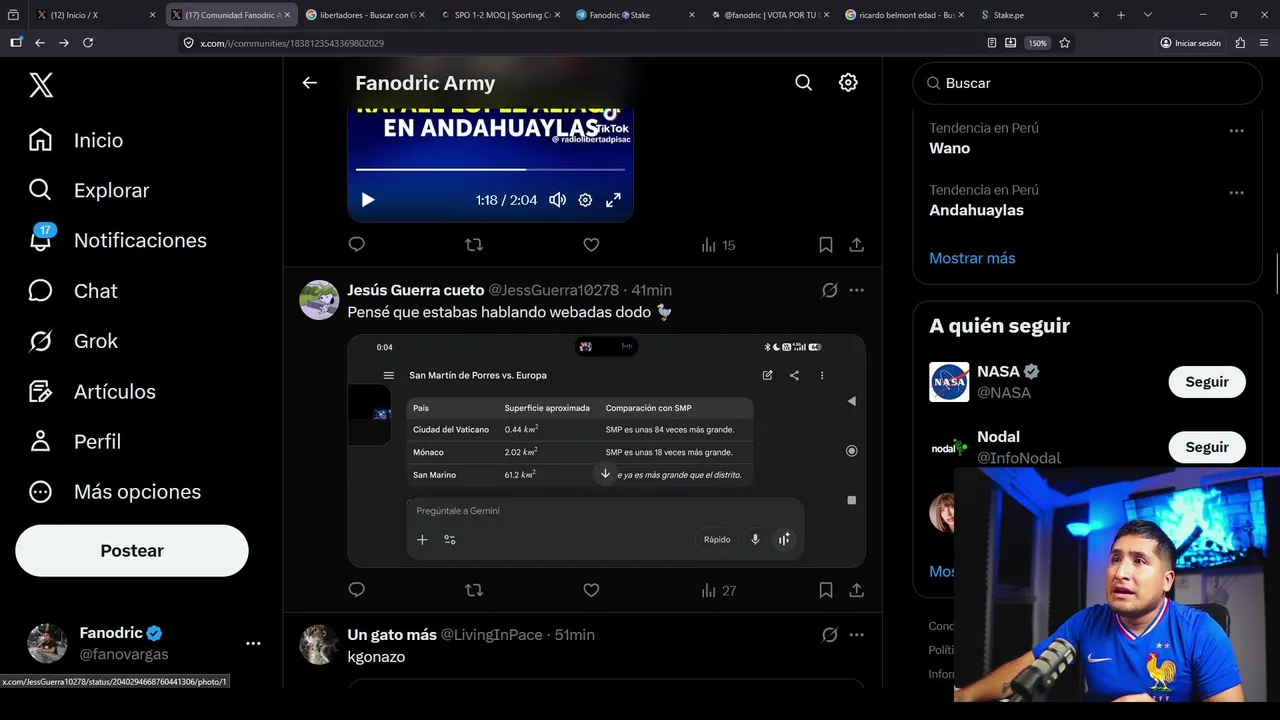Switch to the SPO 1-2 MOQ Sporting tab
1280x720 pixels.
click(x=500, y=15)
